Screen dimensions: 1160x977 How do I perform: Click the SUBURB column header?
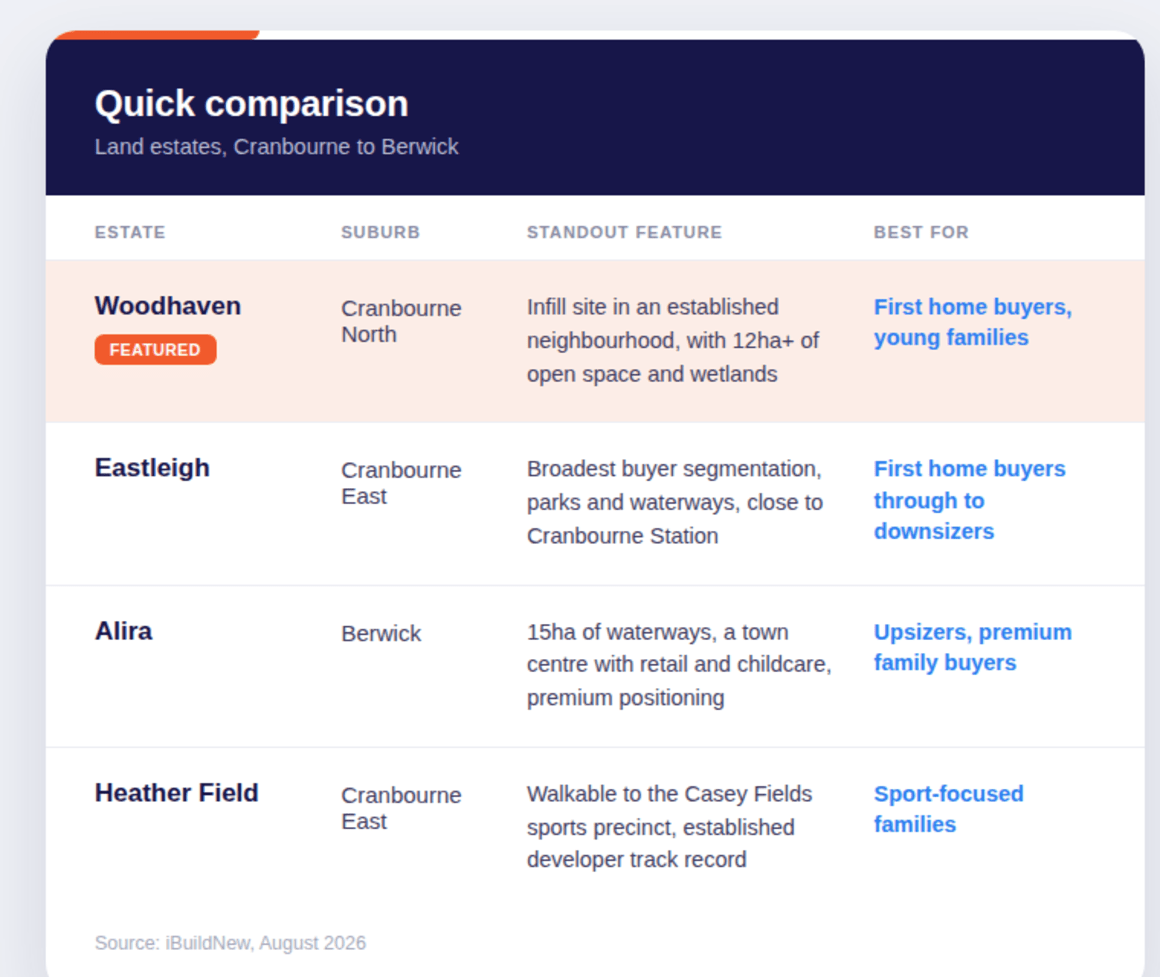[x=380, y=232]
